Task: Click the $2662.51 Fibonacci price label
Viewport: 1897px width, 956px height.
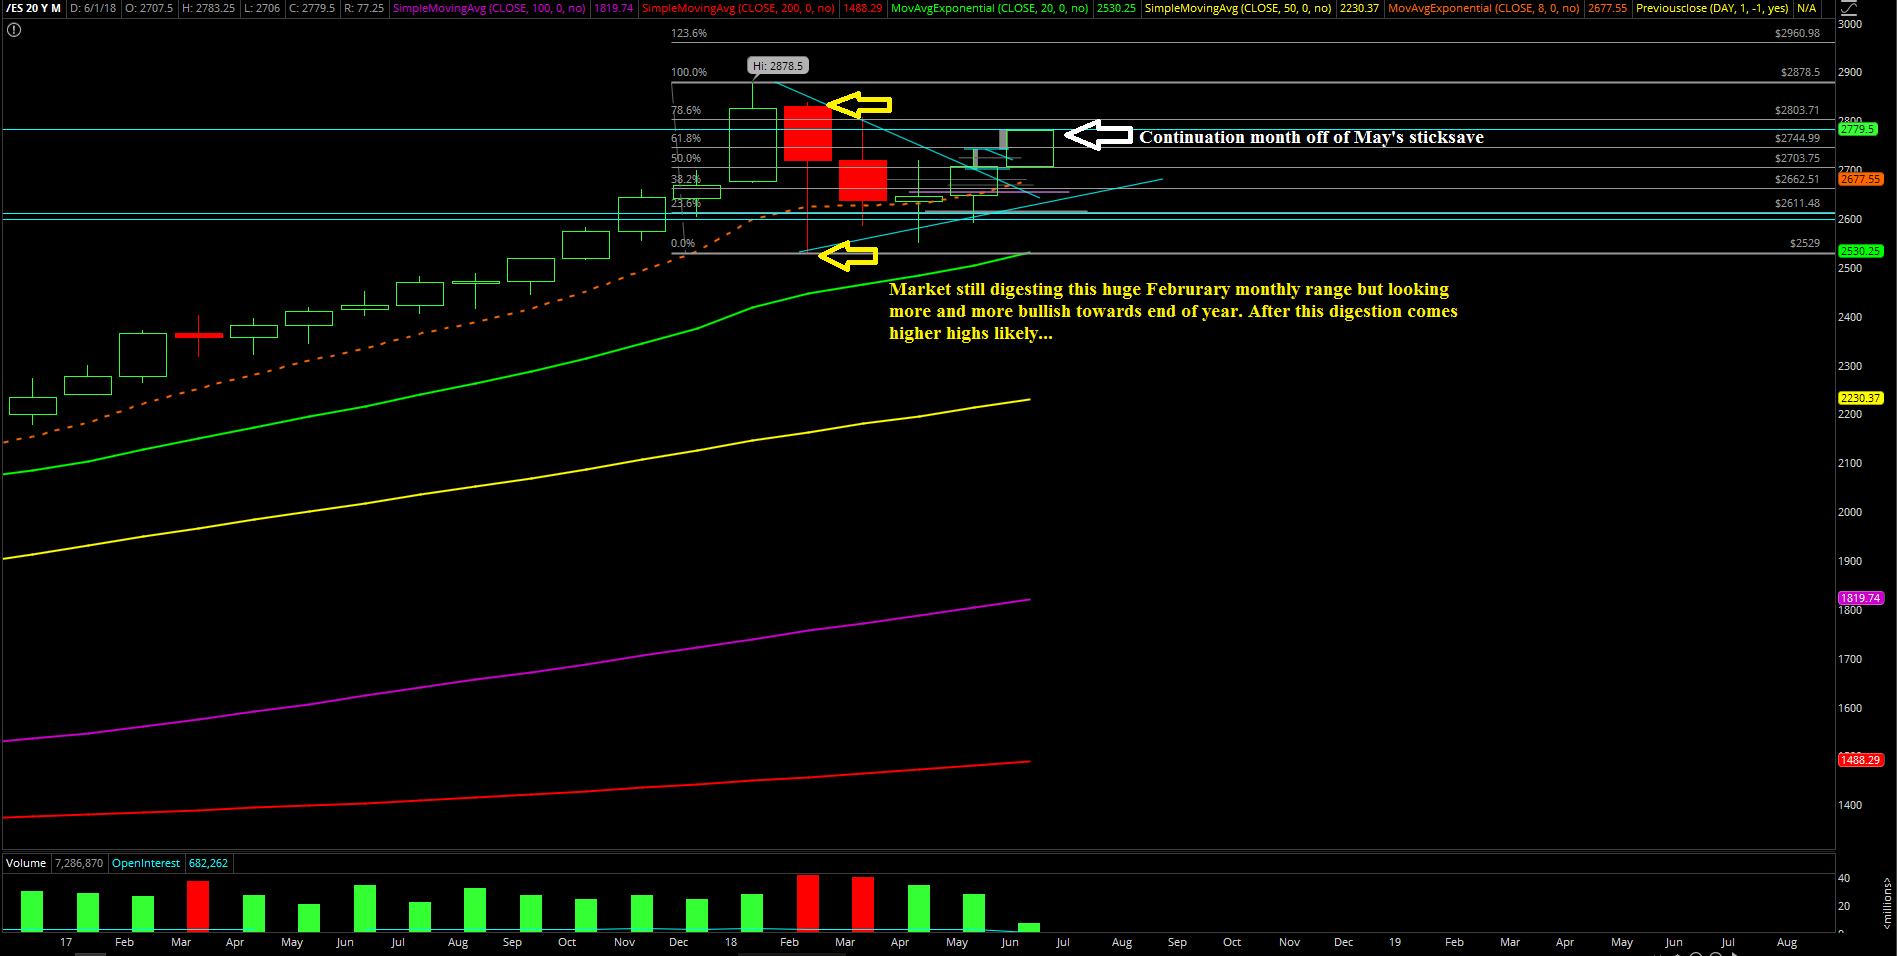Action: (x=1797, y=179)
